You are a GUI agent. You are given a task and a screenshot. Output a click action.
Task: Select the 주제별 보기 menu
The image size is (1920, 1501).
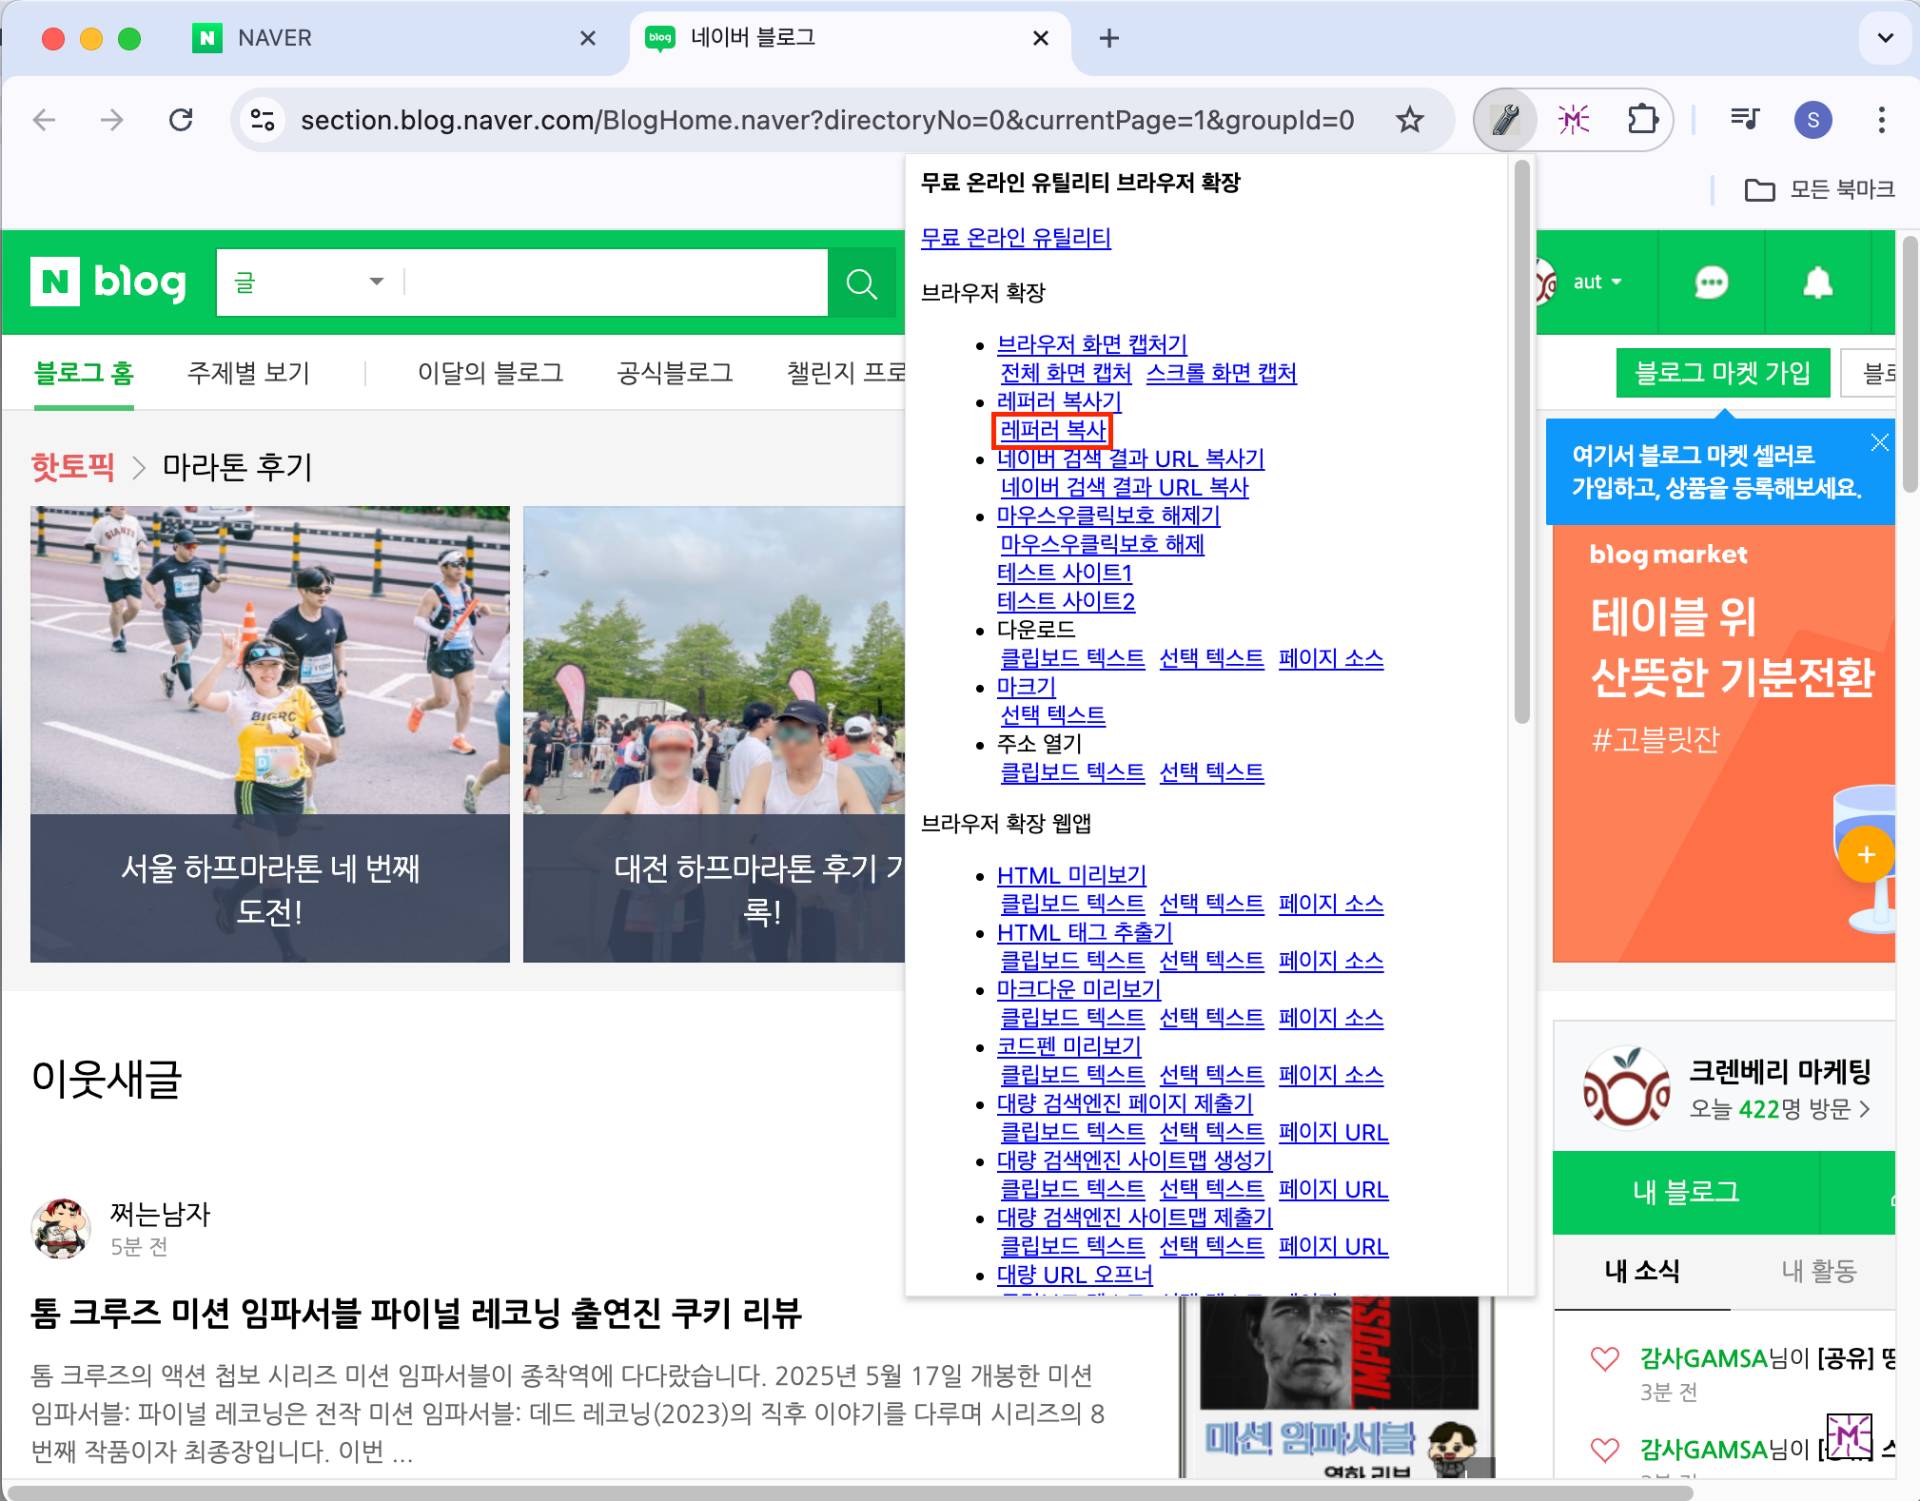(x=248, y=373)
